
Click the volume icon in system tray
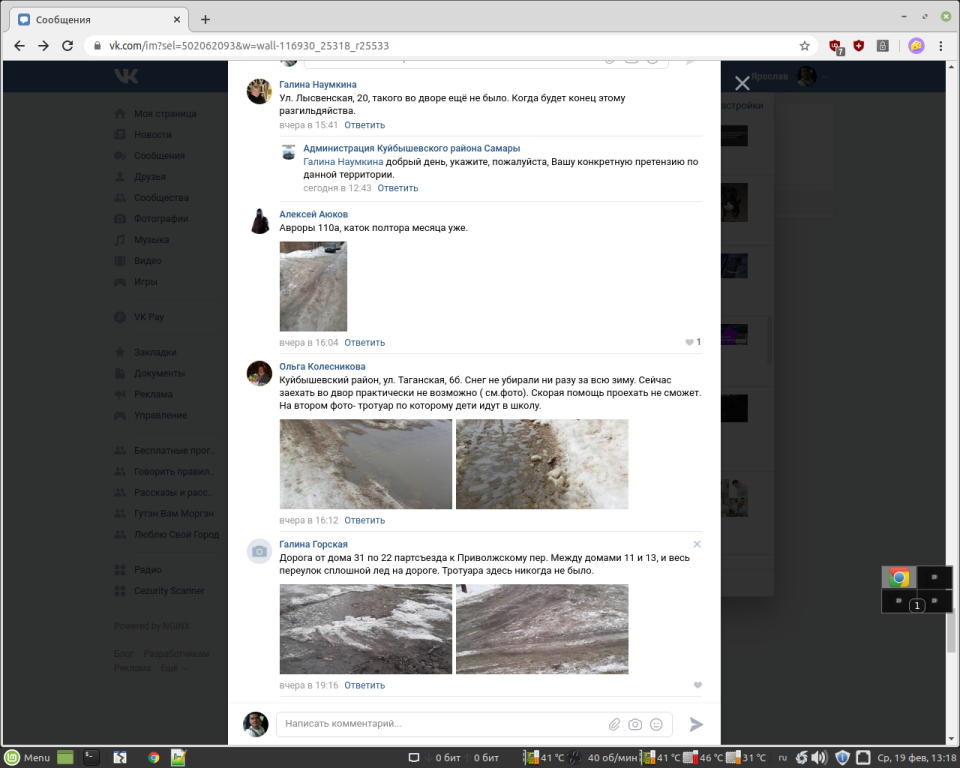[818, 758]
